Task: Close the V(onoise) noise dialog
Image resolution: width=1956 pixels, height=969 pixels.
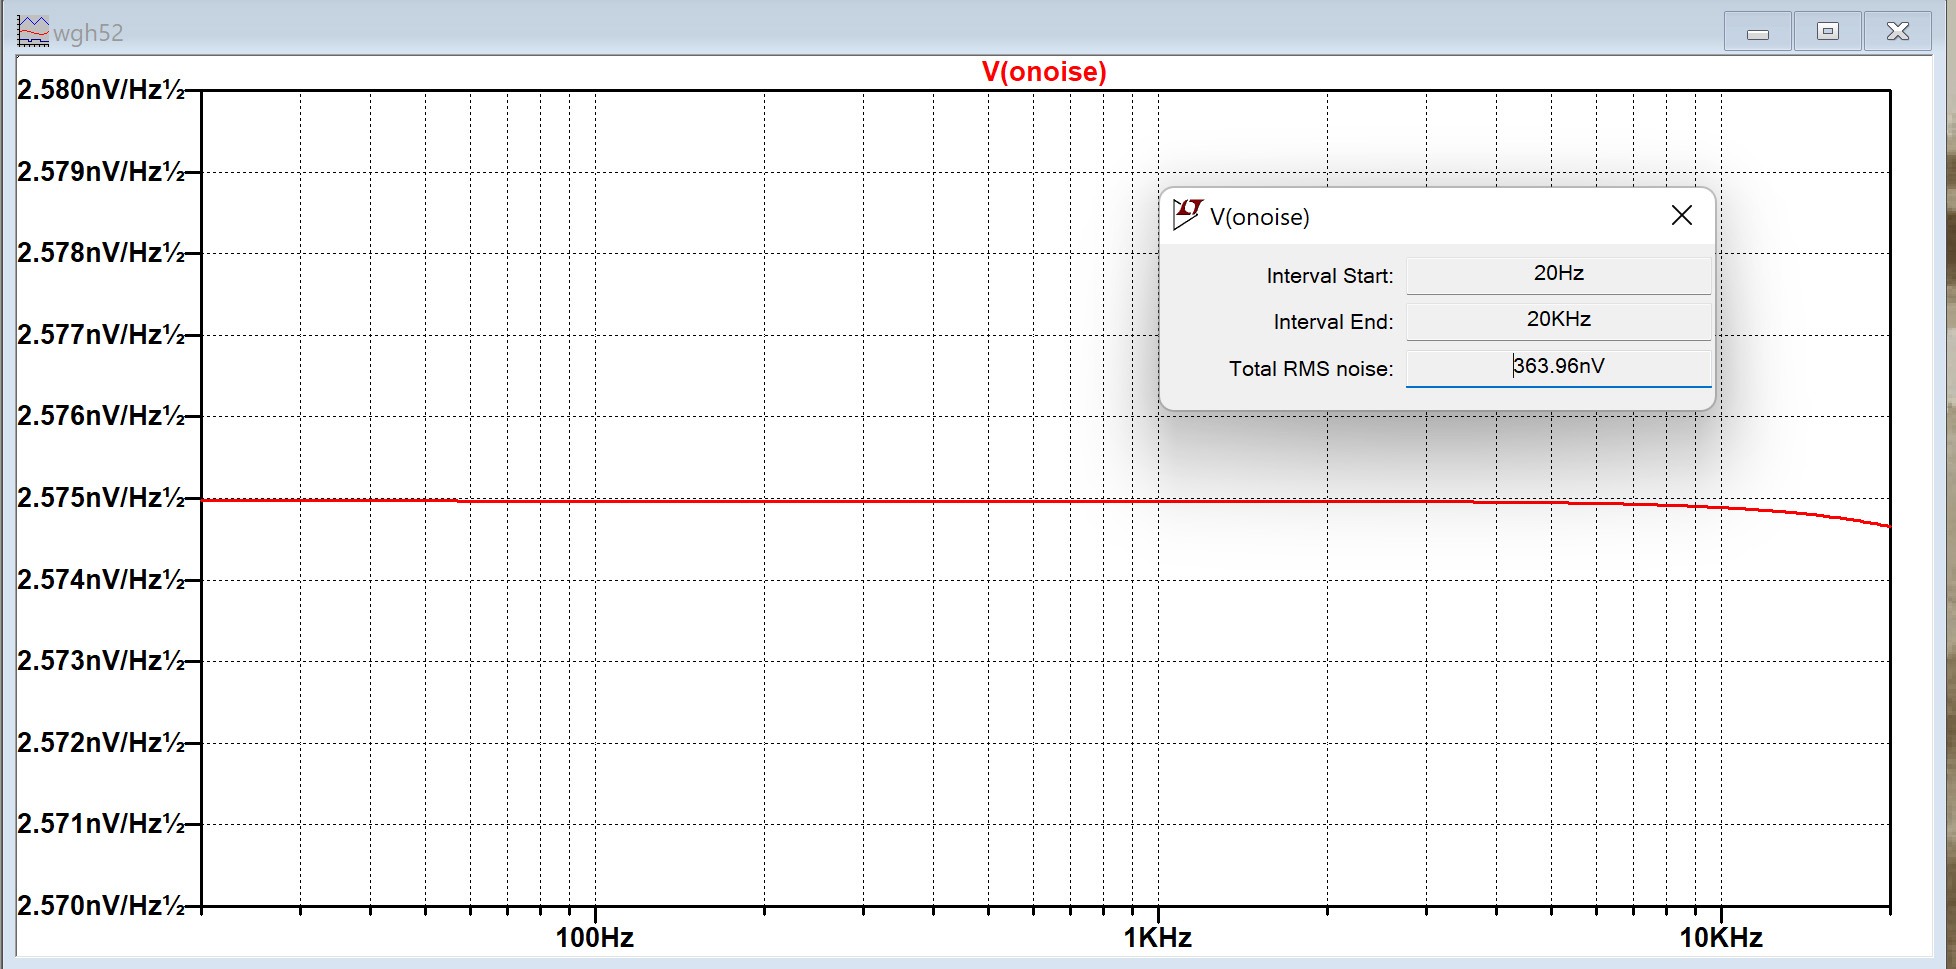Action: pyautogui.click(x=1682, y=215)
